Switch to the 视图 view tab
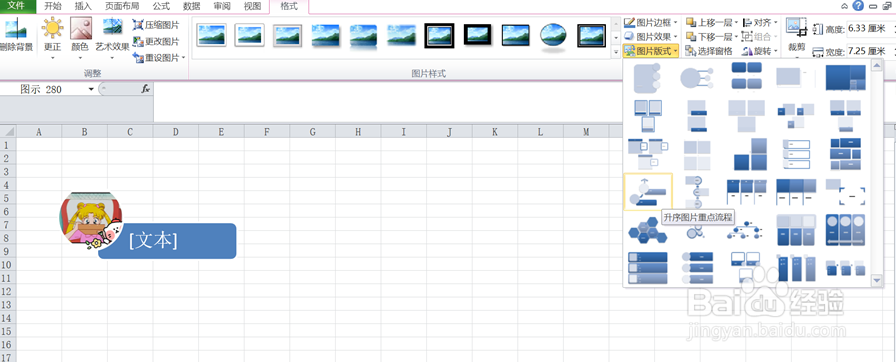896x362 pixels. click(252, 7)
